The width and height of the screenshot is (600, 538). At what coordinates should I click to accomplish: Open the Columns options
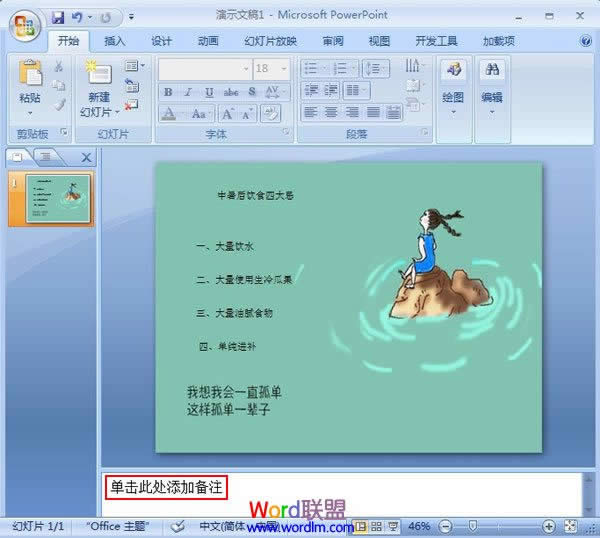point(356,90)
